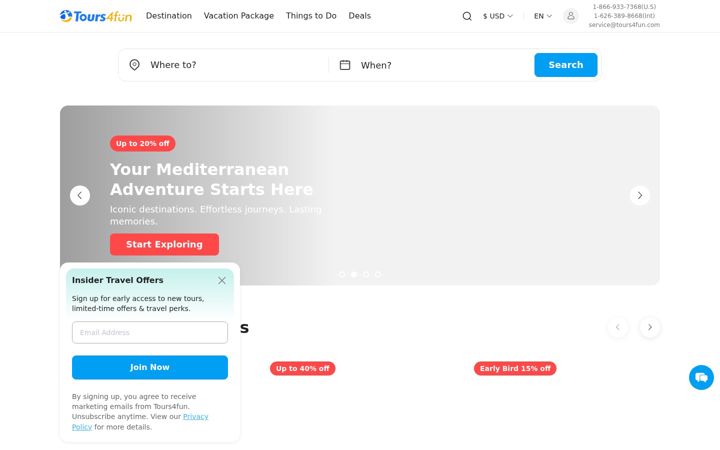This screenshot has width=720, height=450.
Task: Click the previous arrow of deals carousel
Action: pyautogui.click(x=618, y=327)
